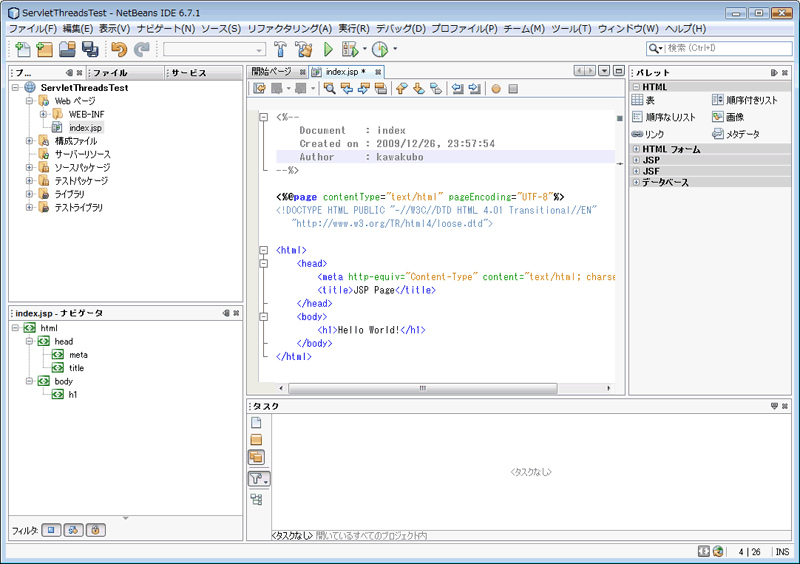Viewport: 800px width, 564px height.
Task: Click the Find Selection magnifier in editor toolbar
Action: point(330,89)
